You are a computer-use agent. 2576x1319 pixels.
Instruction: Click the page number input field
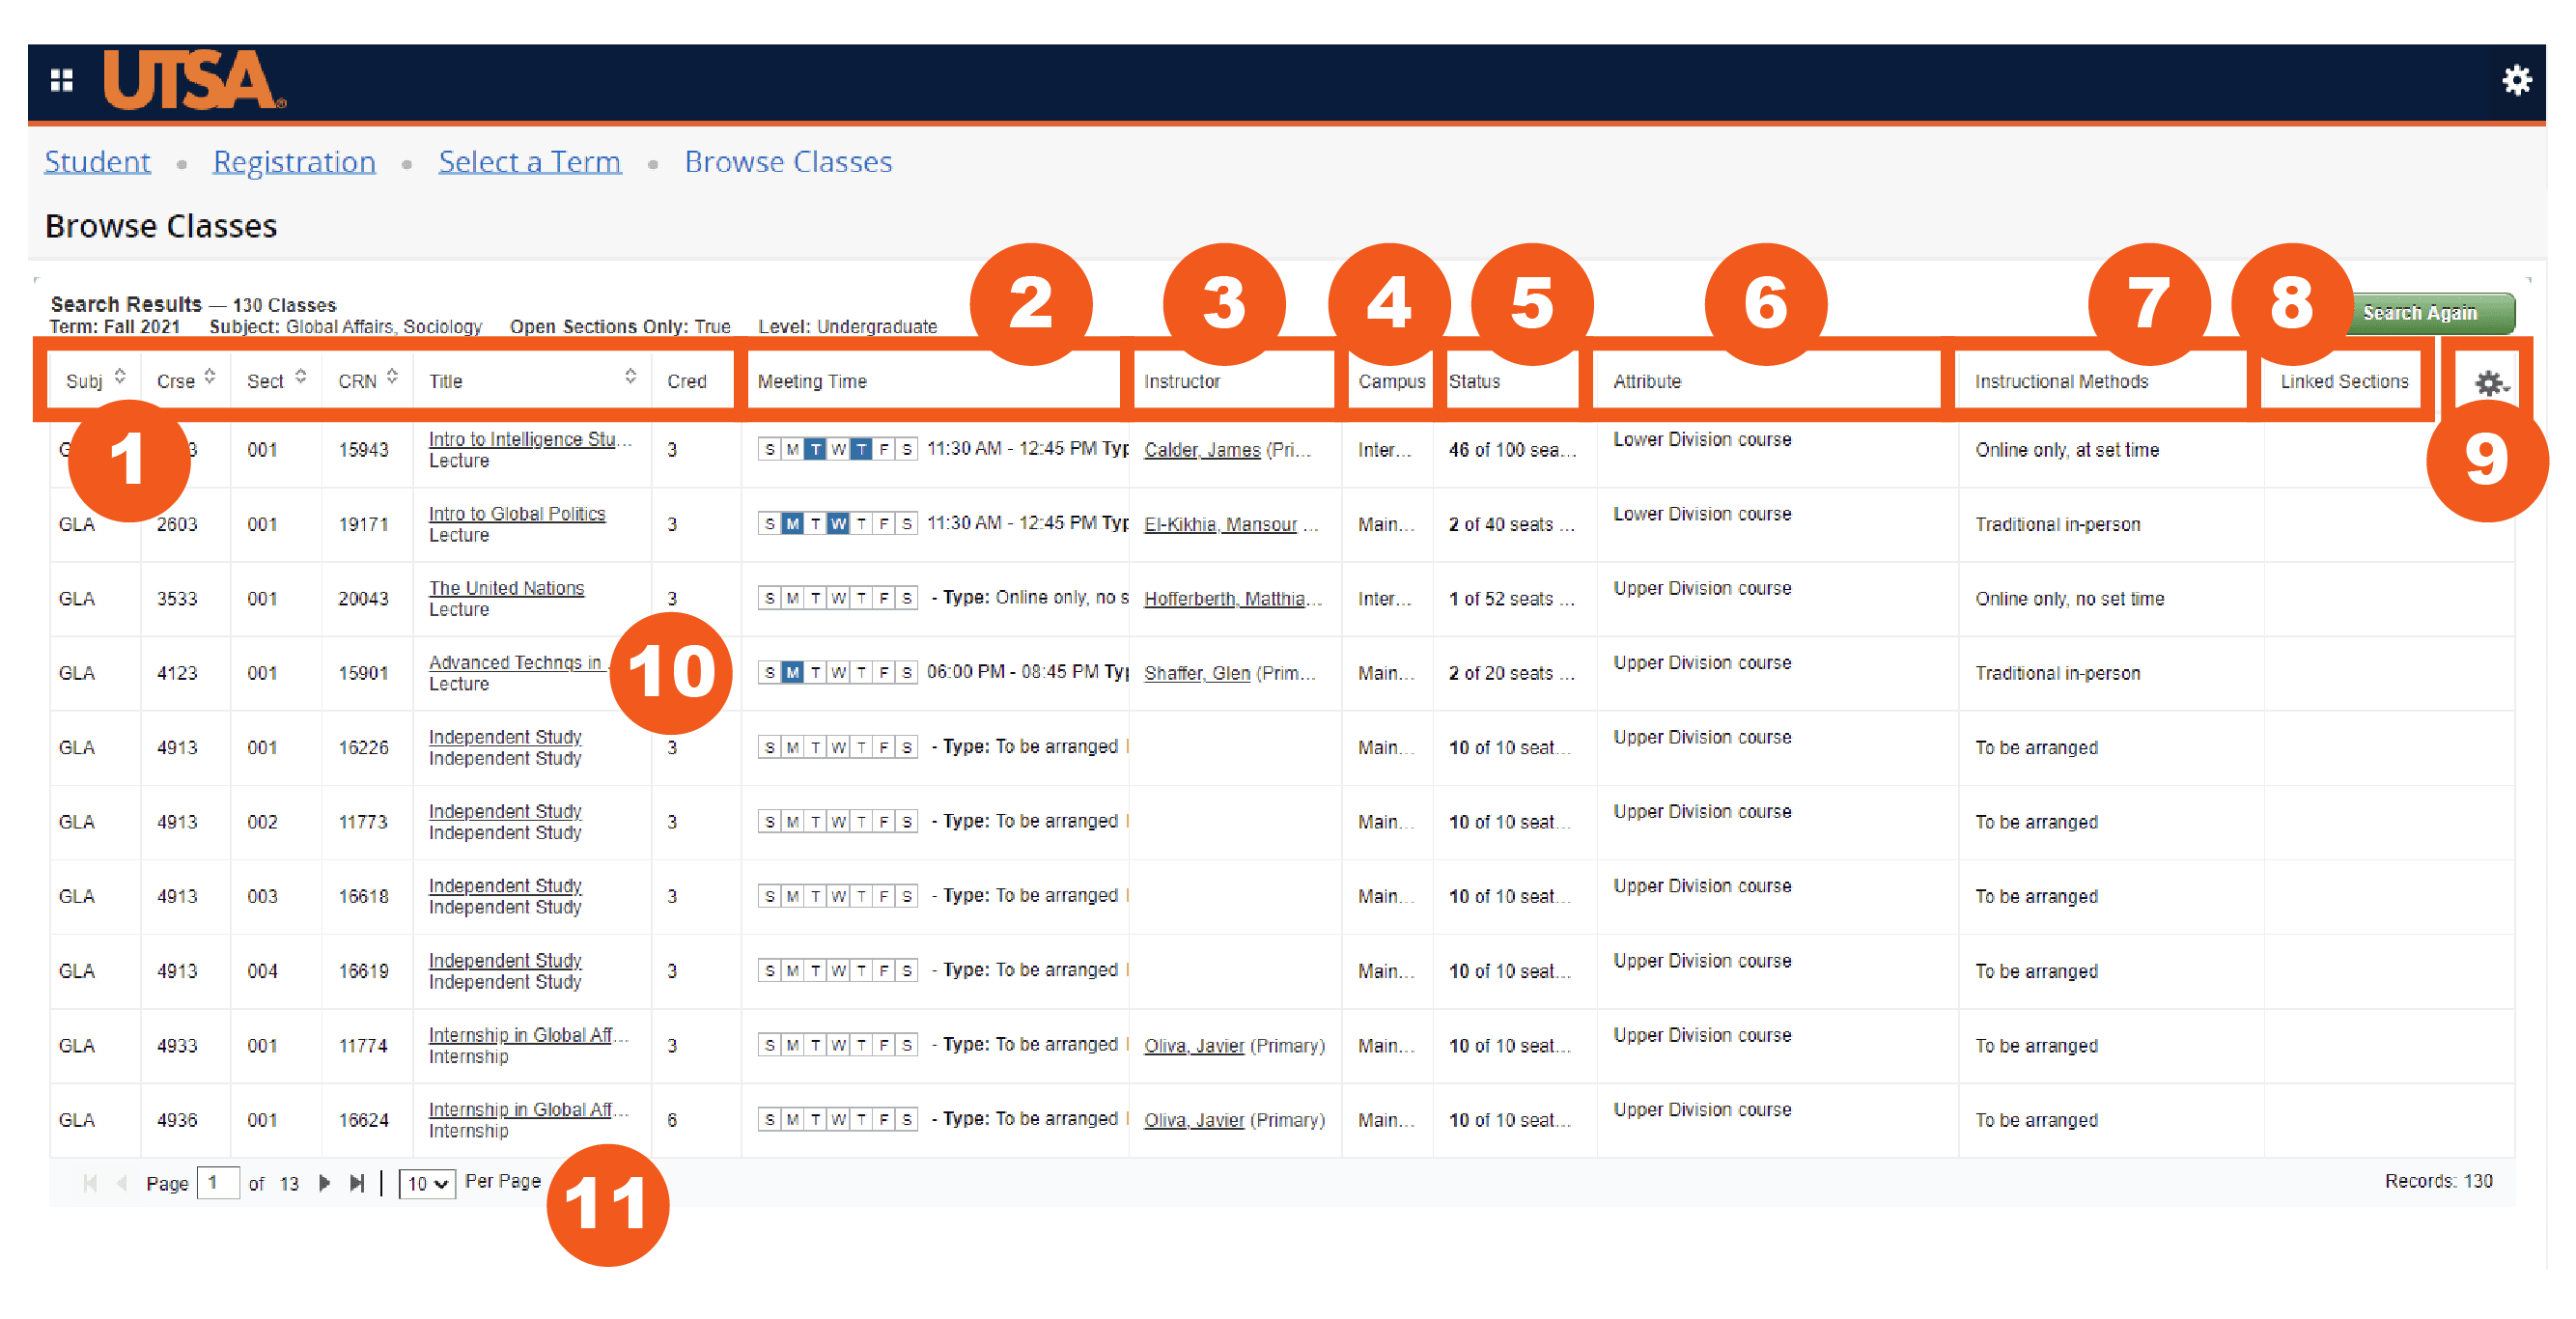pyautogui.click(x=218, y=1183)
